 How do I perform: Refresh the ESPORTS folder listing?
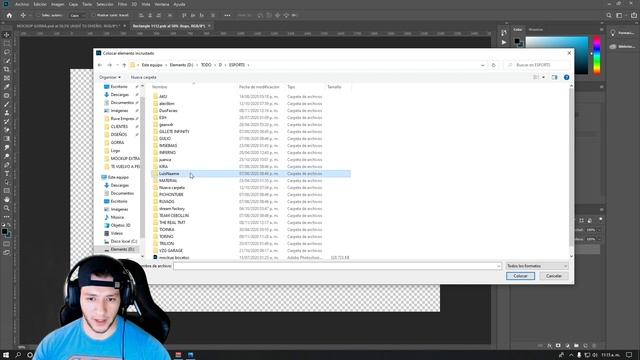[493, 65]
